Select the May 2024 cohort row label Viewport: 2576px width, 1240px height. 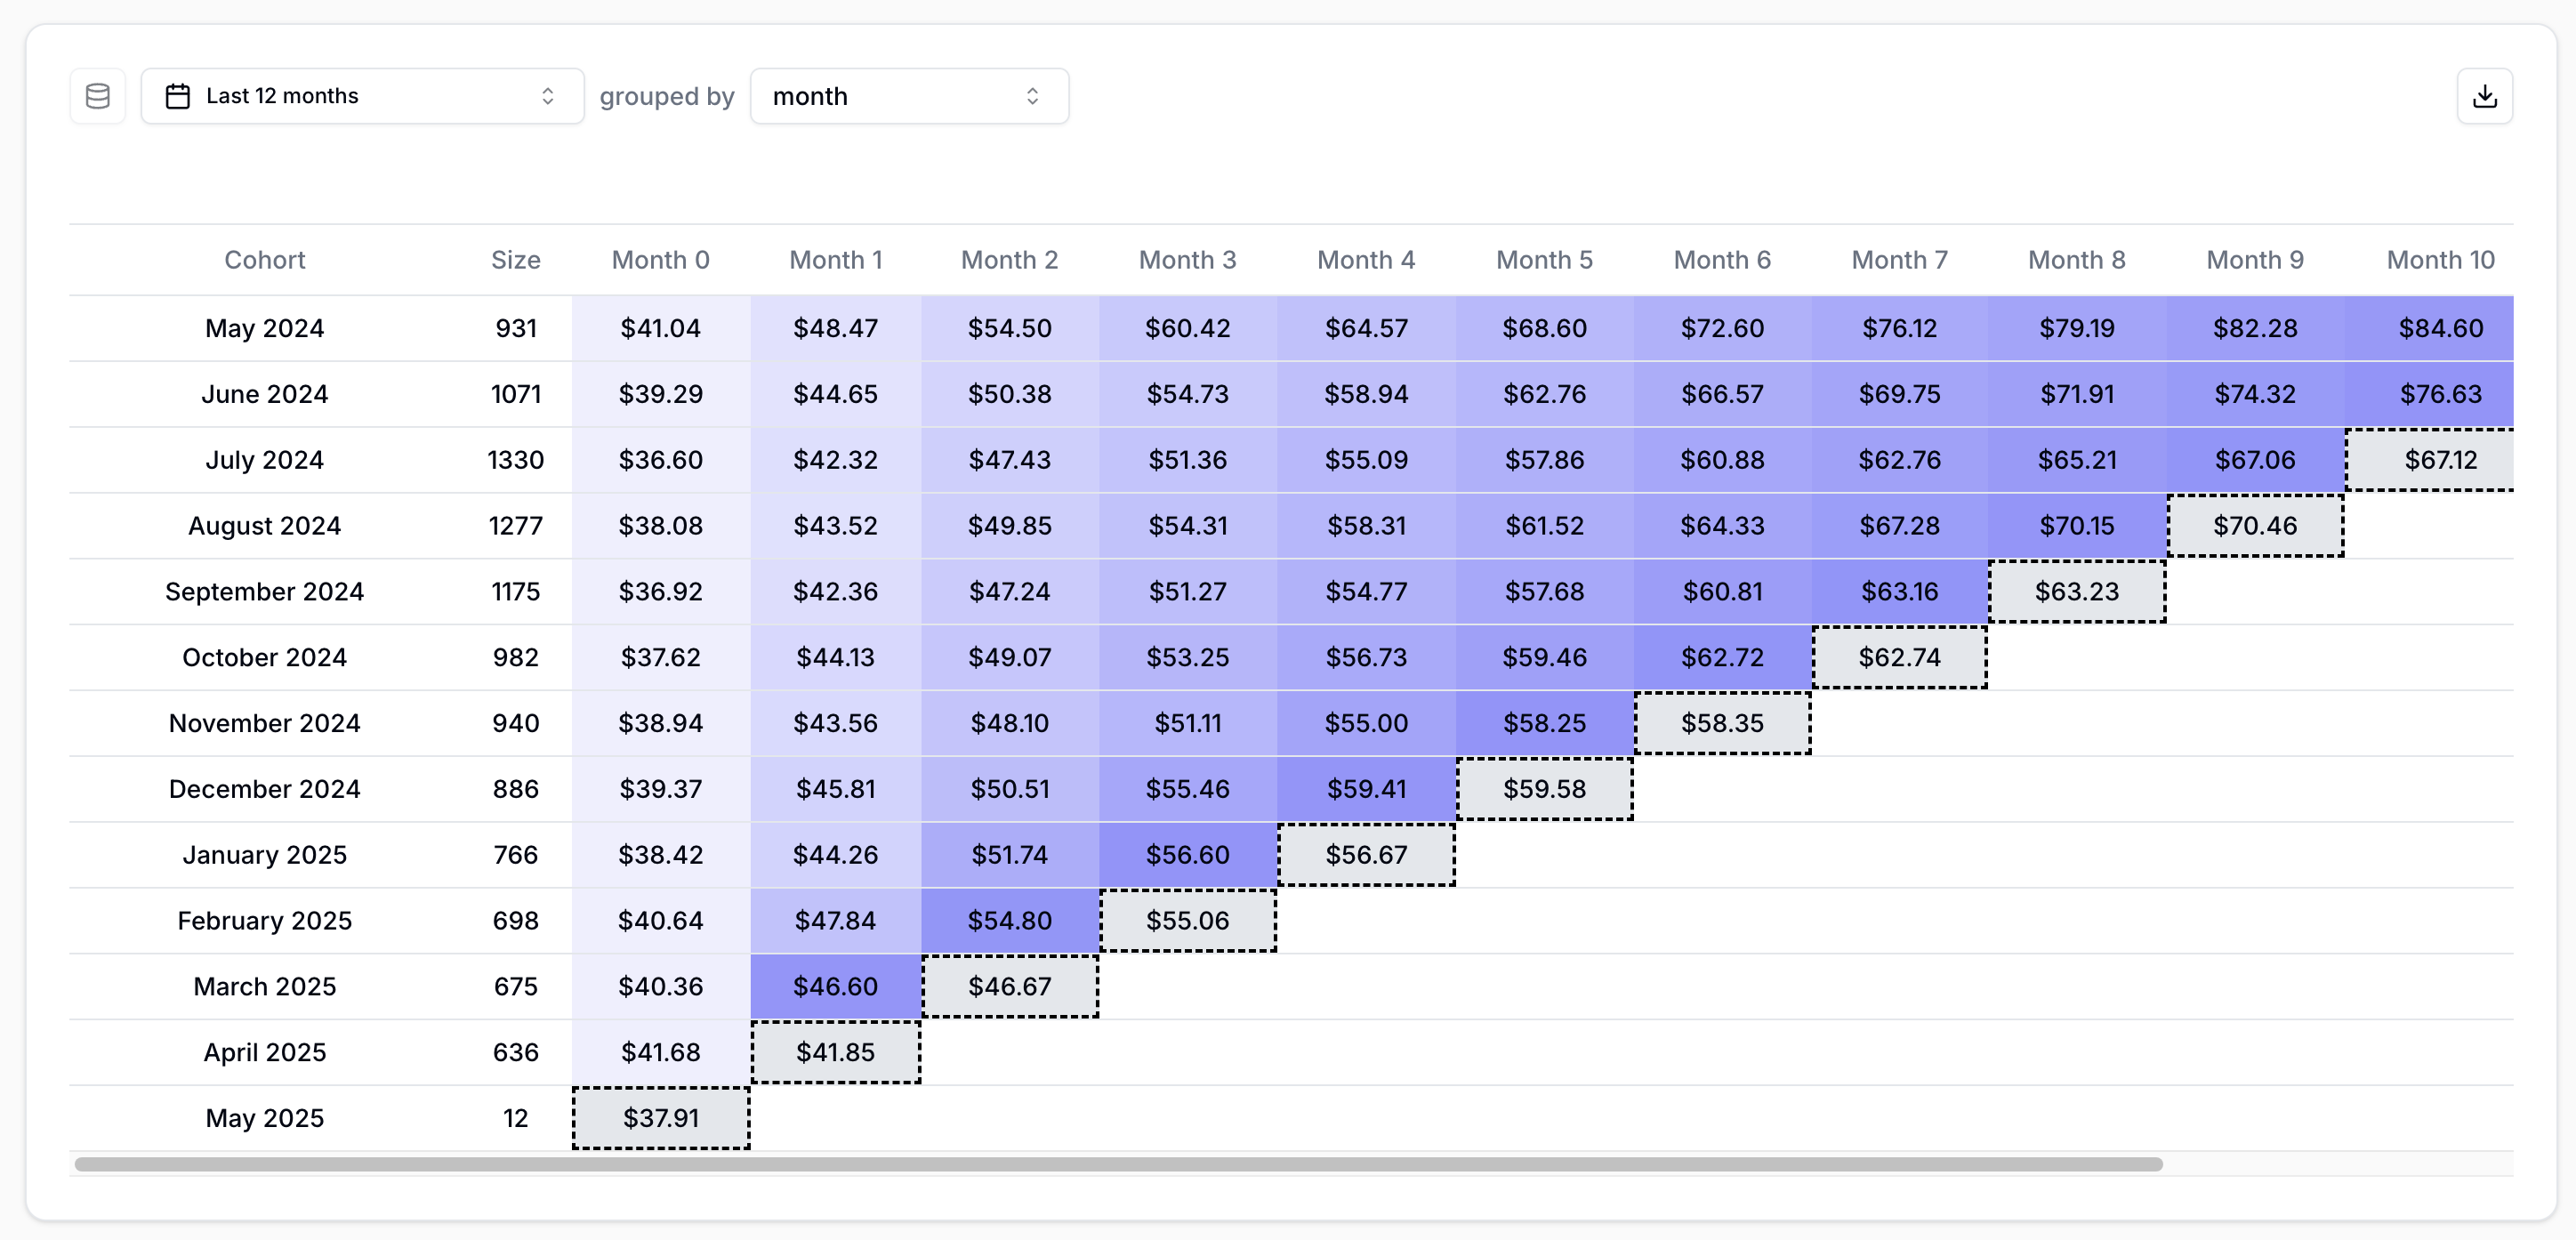tap(264, 328)
